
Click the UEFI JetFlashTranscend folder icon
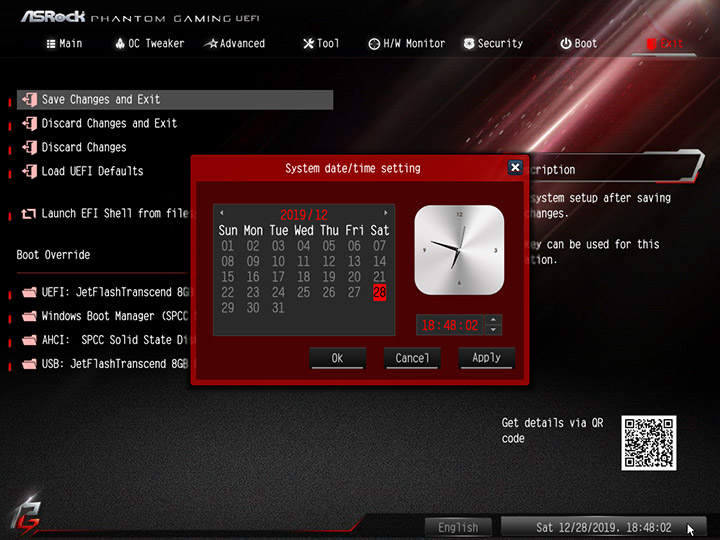click(x=29, y=292)
